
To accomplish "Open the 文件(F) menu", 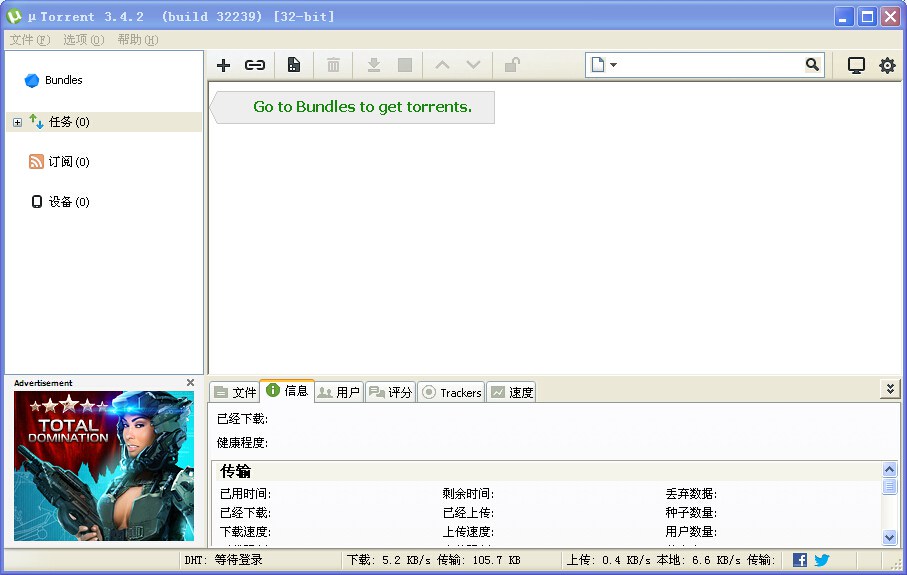I will coord(30,39).
